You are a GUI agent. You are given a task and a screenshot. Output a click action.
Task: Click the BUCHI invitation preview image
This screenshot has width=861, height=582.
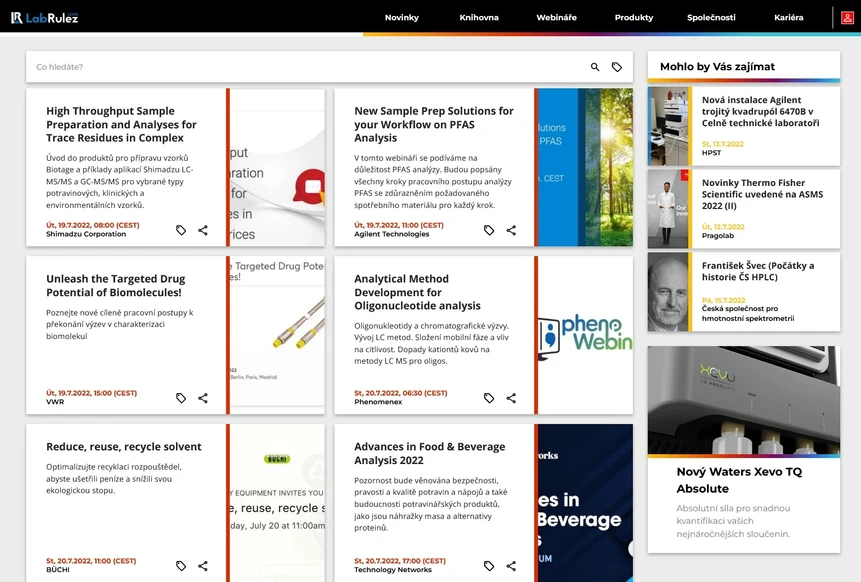(277, 502)
